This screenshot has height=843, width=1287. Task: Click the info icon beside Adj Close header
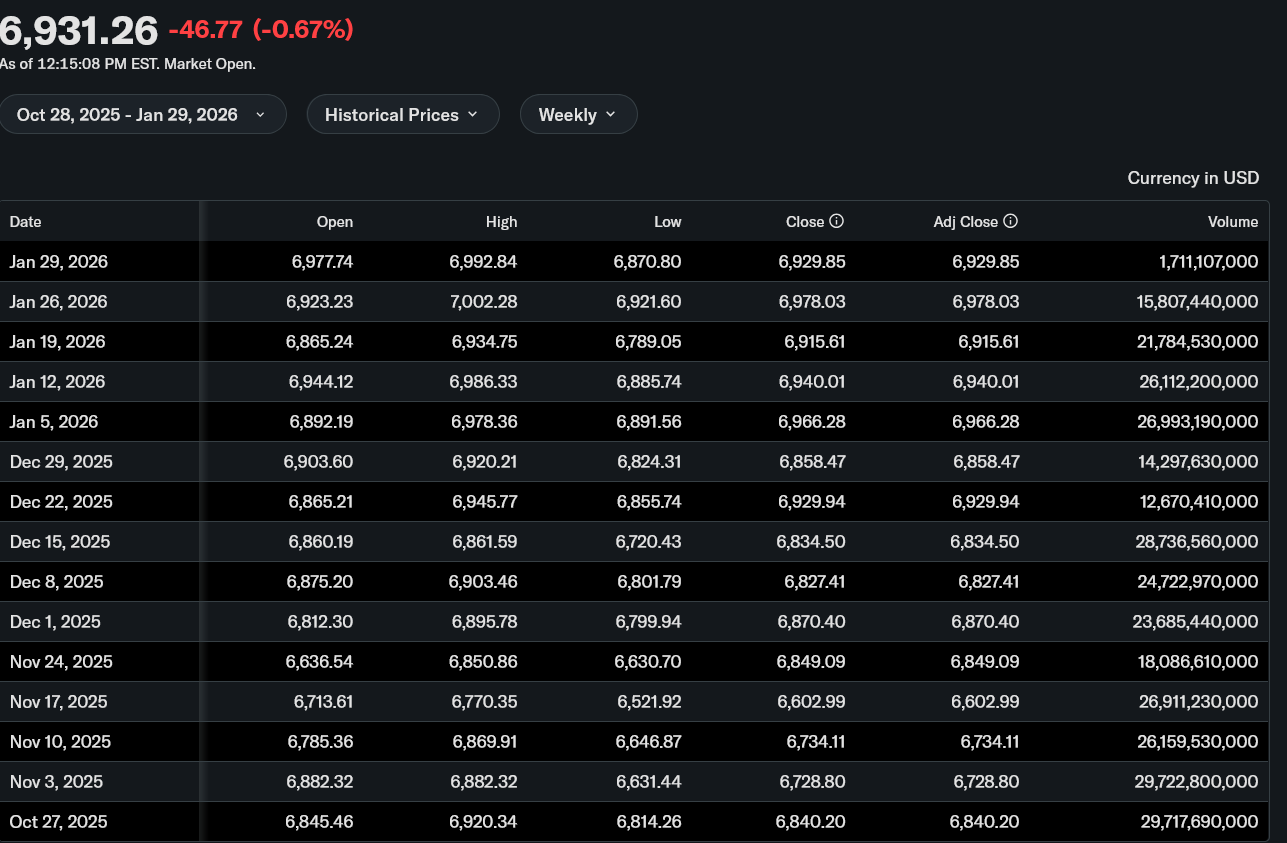coord(1011,221)
